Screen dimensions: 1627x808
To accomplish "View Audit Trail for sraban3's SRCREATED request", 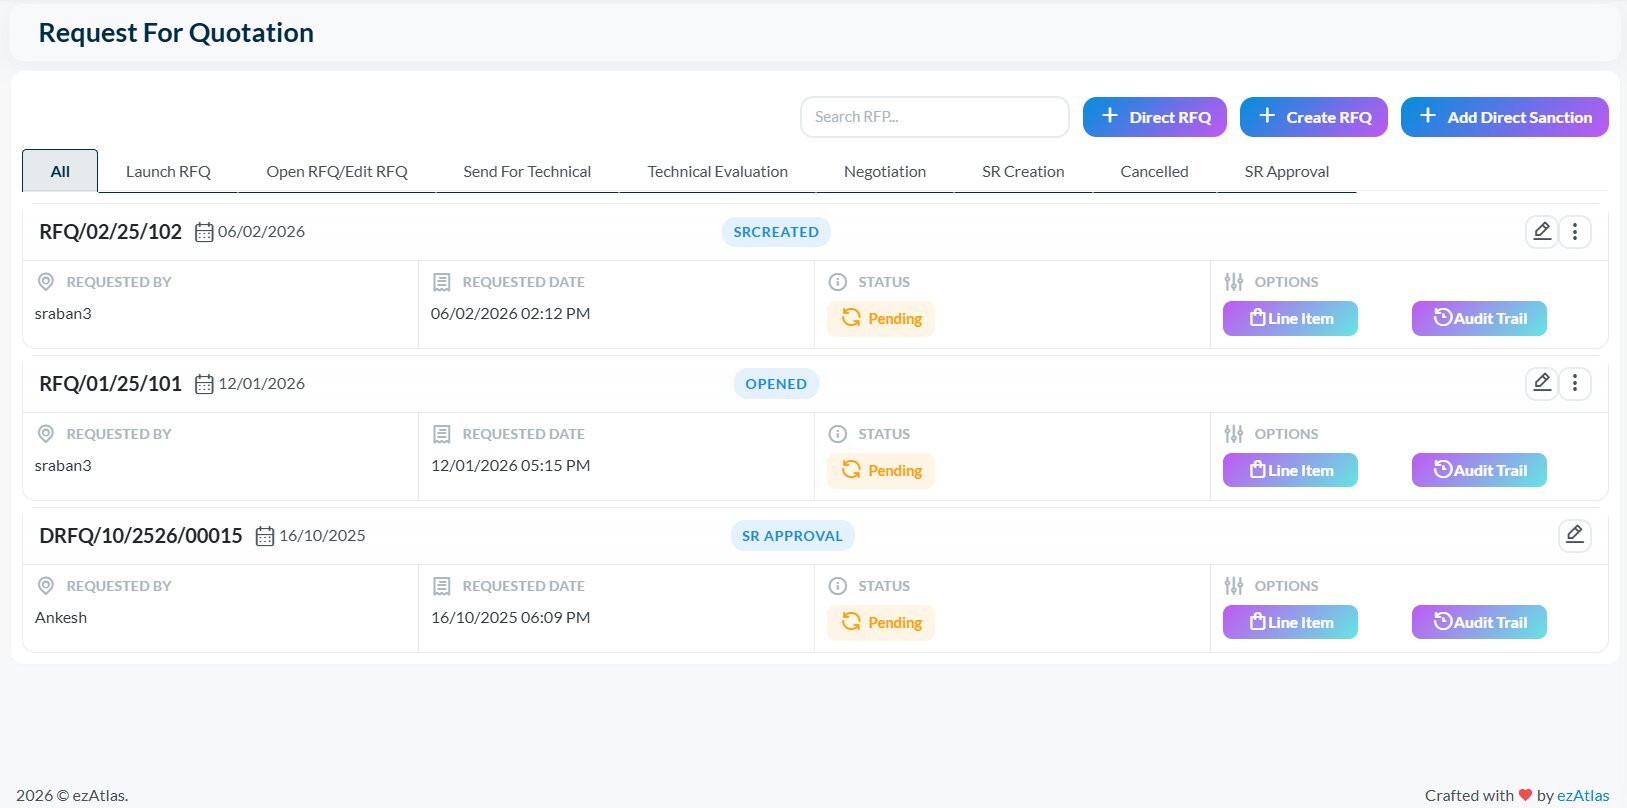I will [x=1479, y=319].
